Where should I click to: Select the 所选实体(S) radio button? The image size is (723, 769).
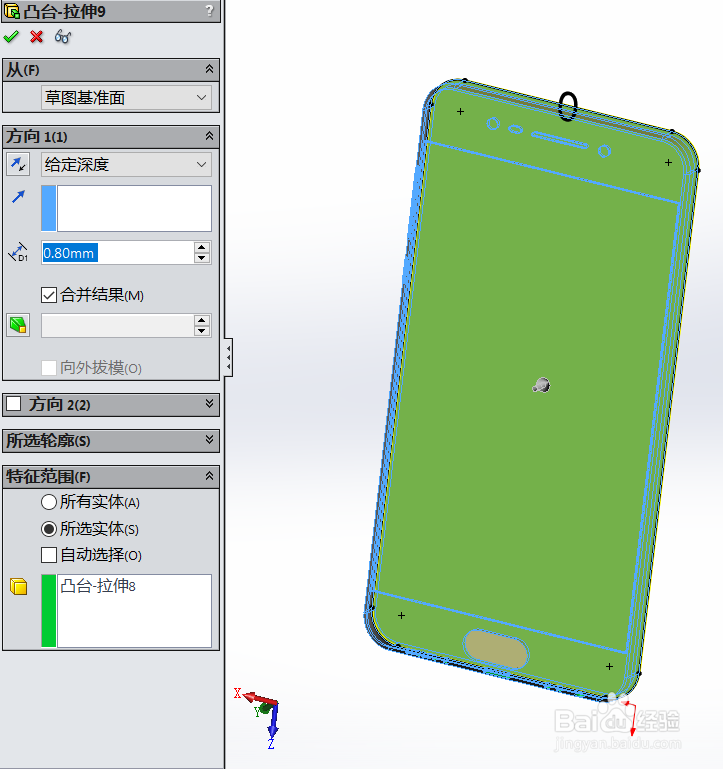pyautogui.click(x=49, y=529)
